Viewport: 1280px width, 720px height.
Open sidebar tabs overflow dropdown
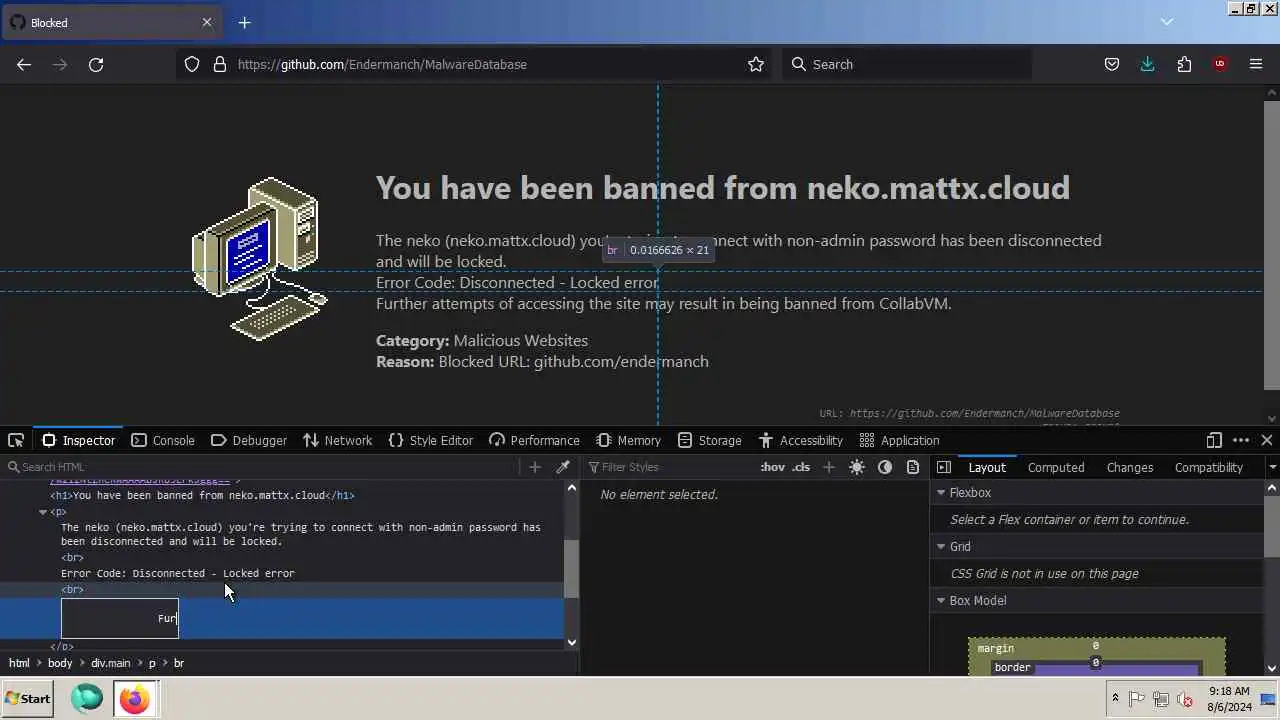(1272, 467)
